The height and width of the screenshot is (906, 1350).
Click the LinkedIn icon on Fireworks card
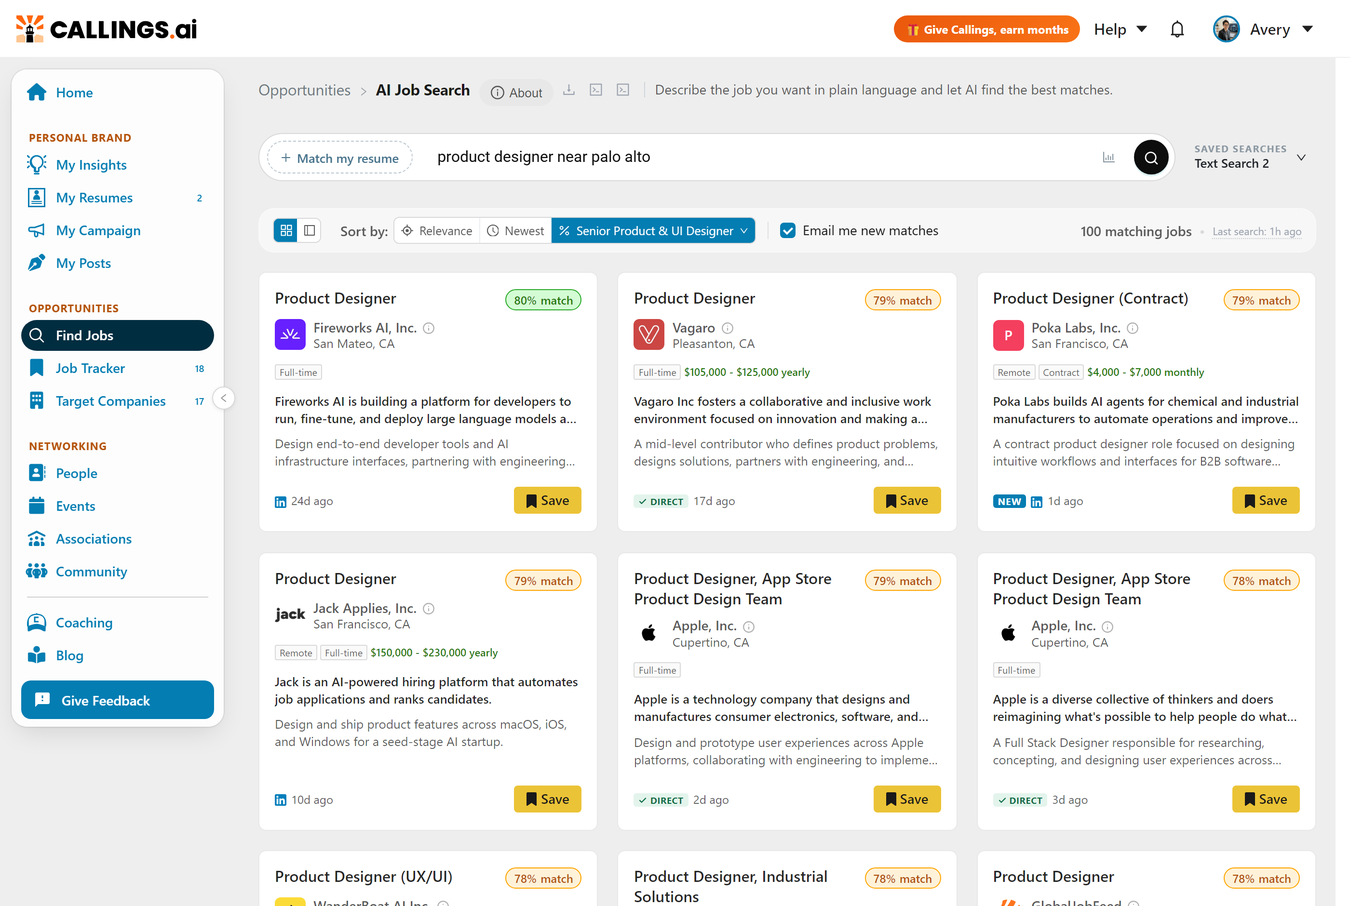281,502
